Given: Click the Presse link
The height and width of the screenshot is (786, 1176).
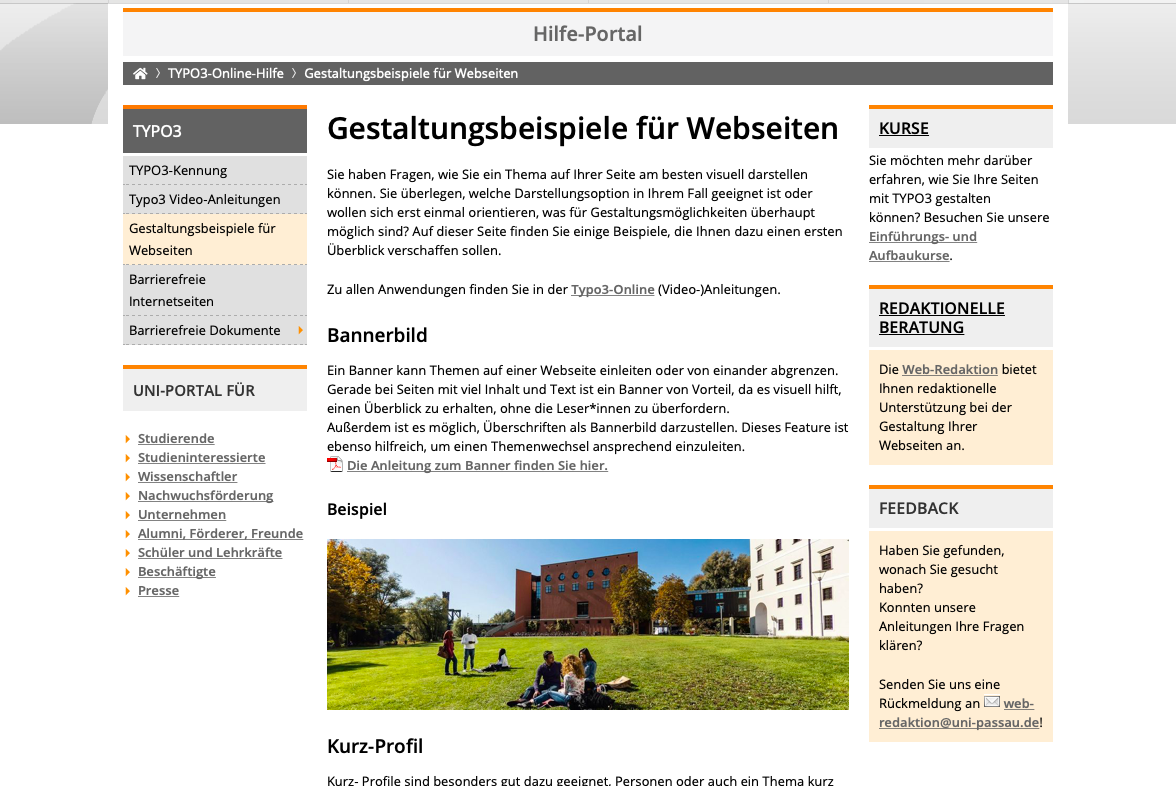Looking at the screenshot, I should tap(158, 590).
